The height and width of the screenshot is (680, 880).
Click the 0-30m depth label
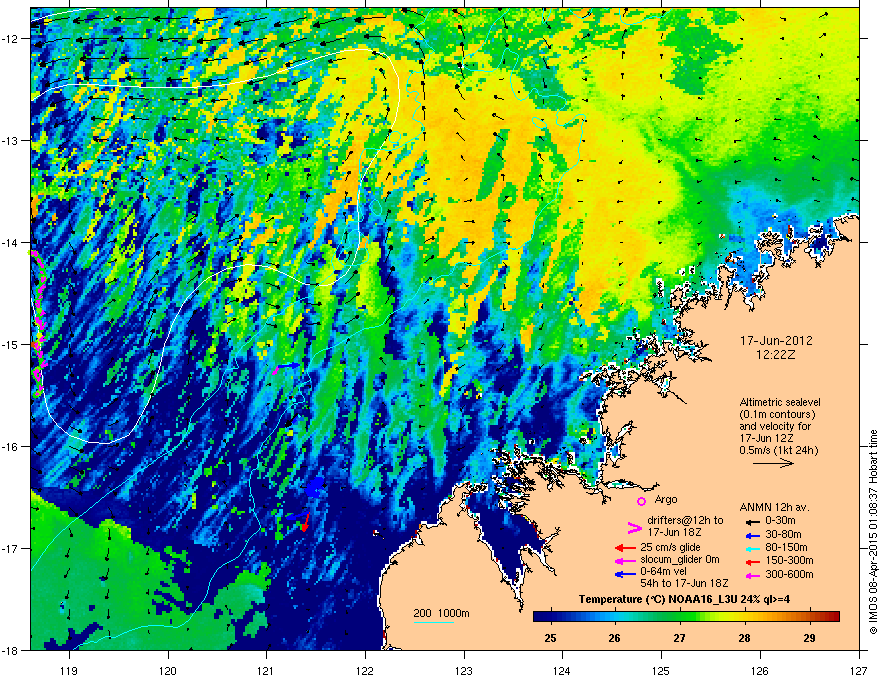click(780, 521)
